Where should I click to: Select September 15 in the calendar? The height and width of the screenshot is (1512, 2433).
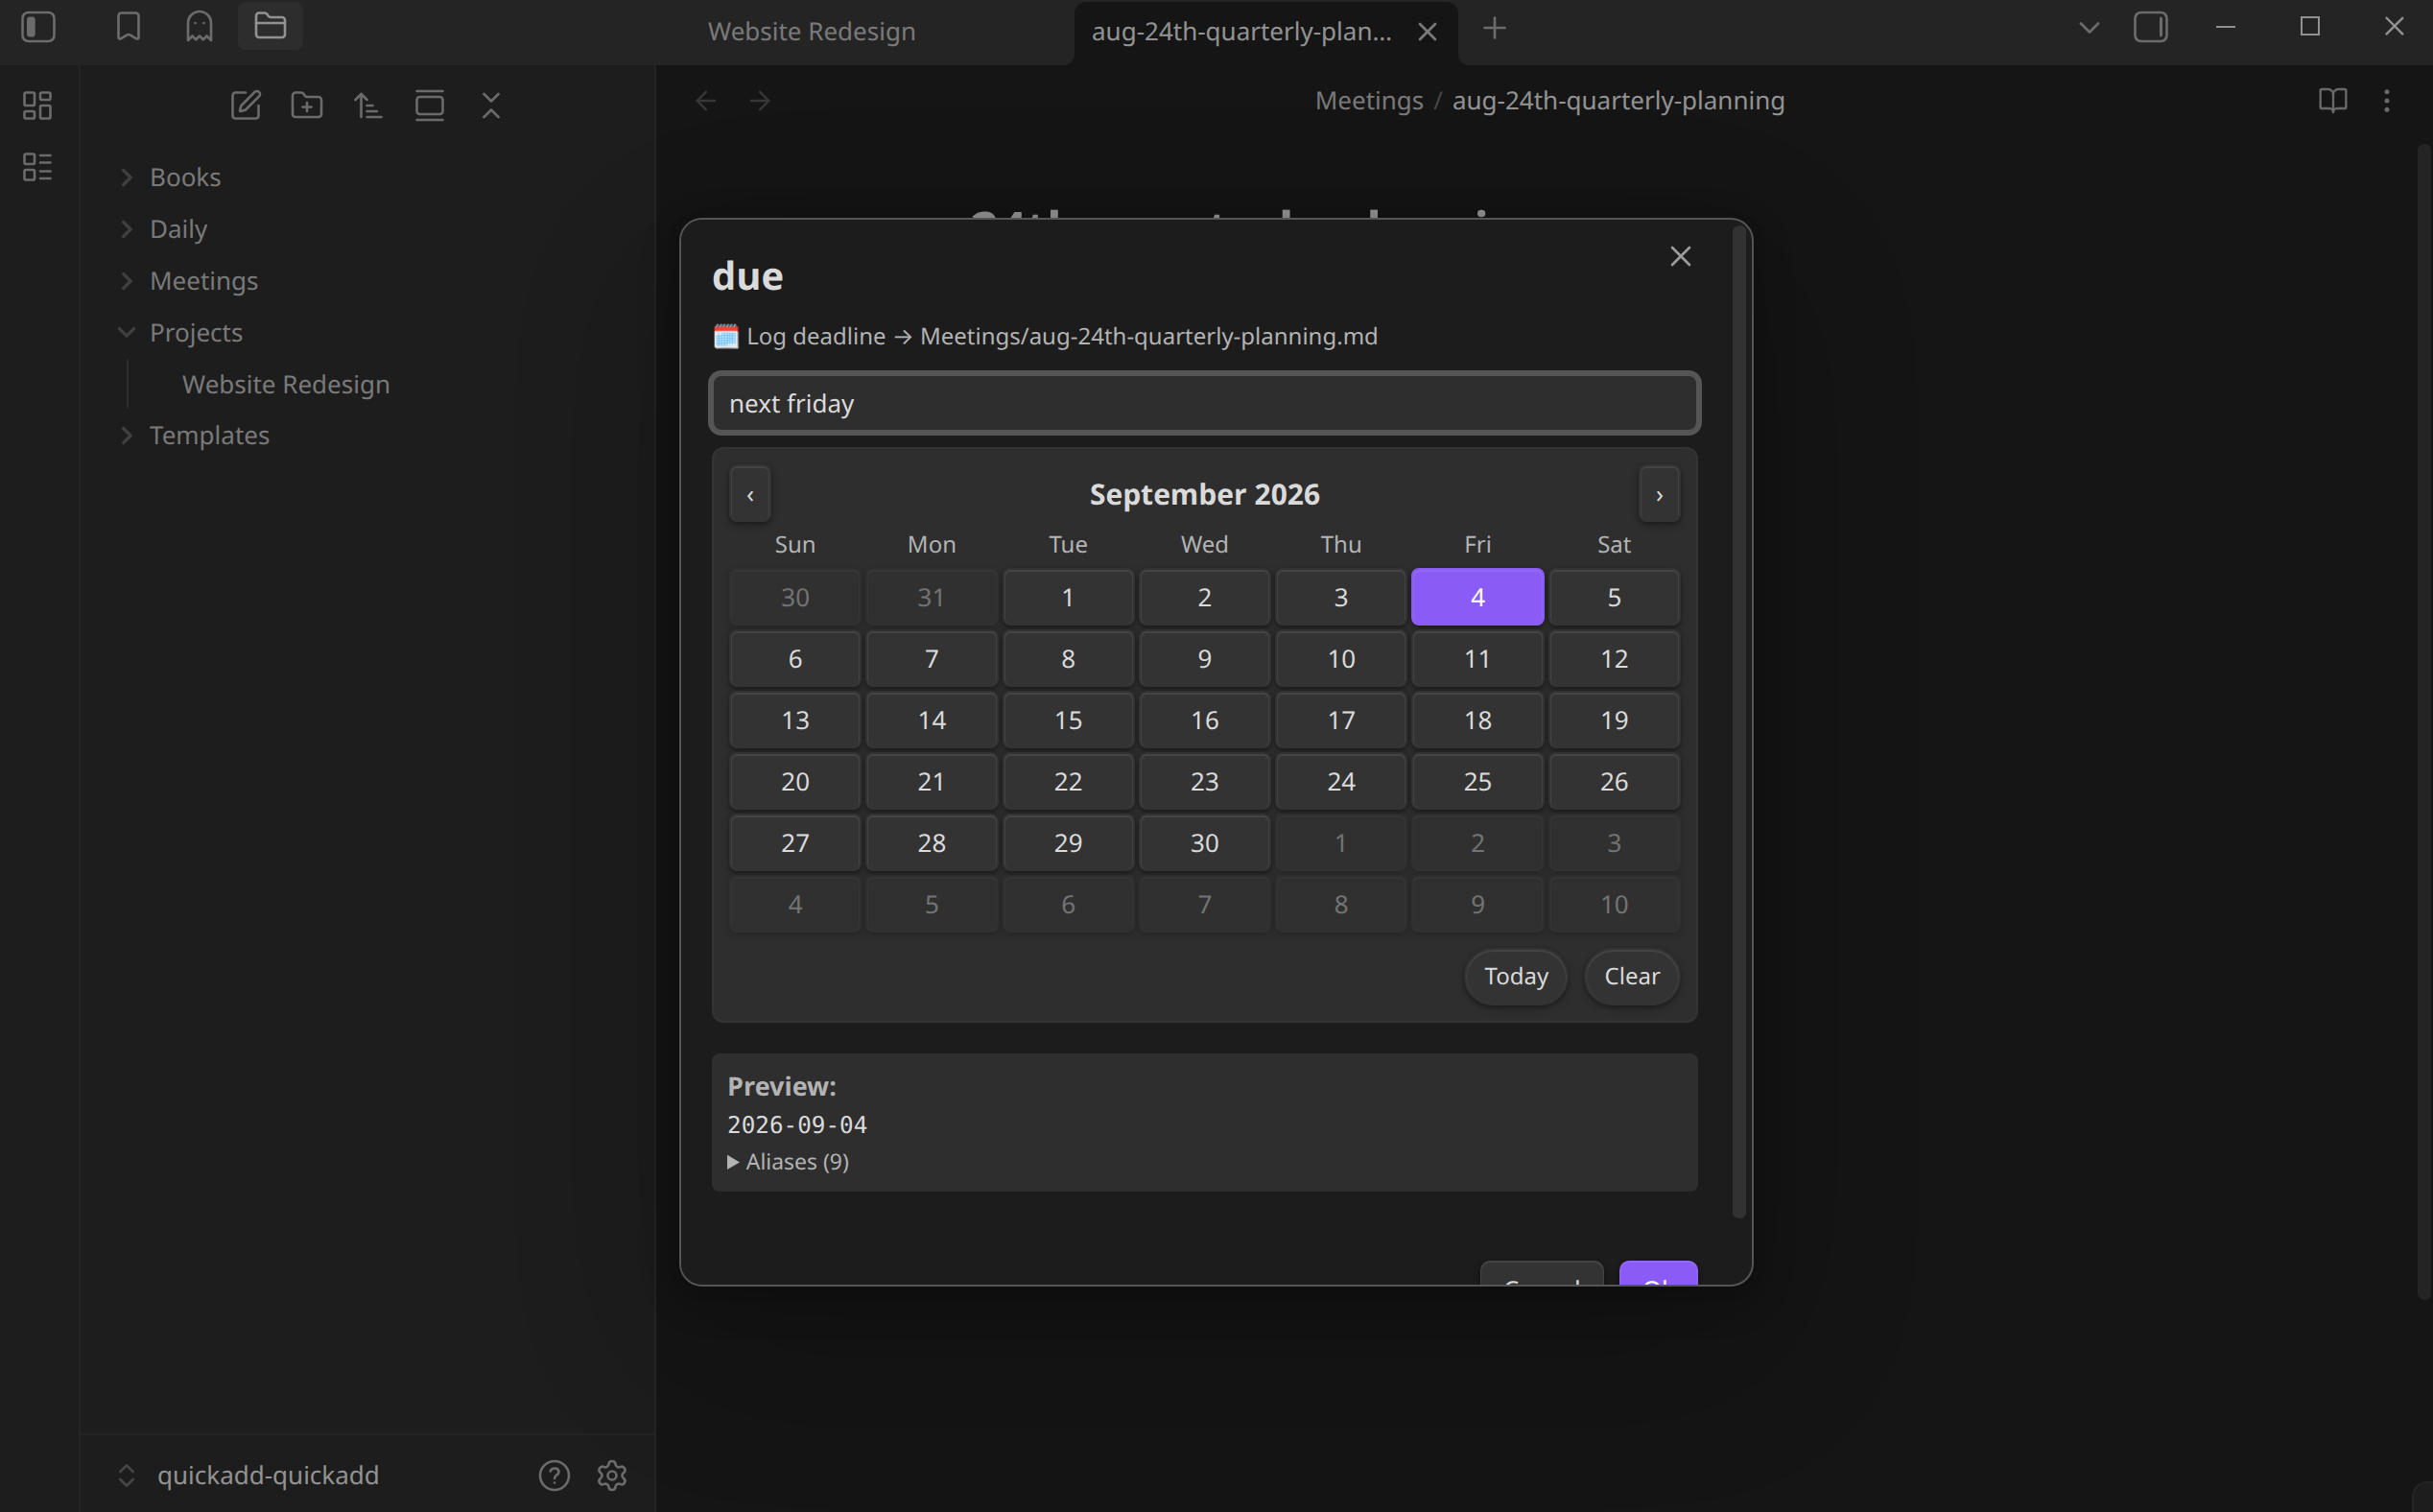point(1068,720)
